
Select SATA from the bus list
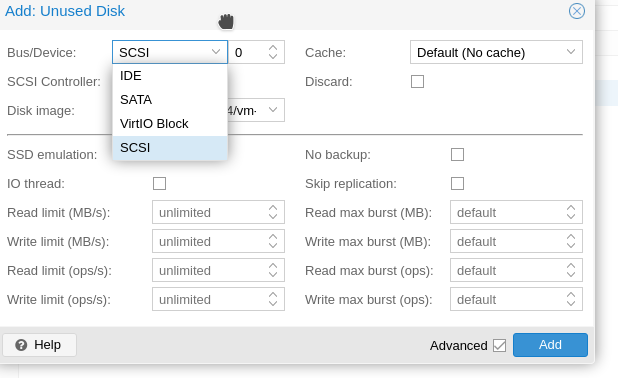click(170, 100)
